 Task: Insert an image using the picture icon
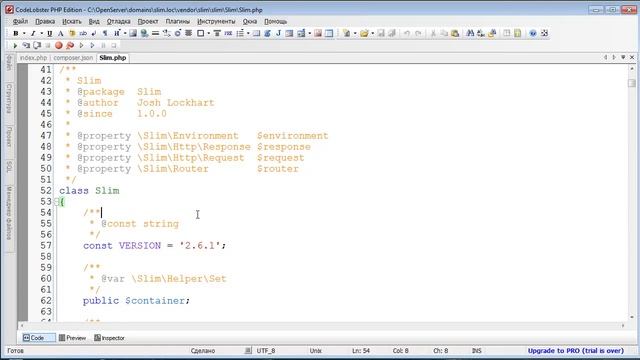133,33
